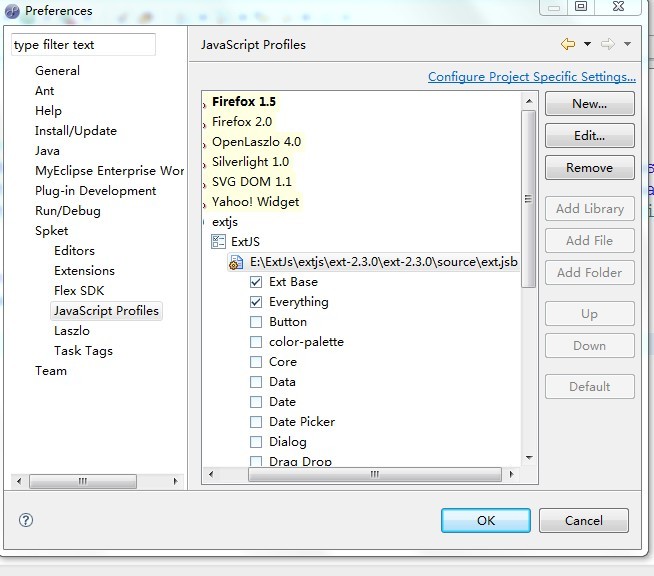Tick the Date checkbox
The width and height of the screenshot is (654, 576).
[256, 402]
